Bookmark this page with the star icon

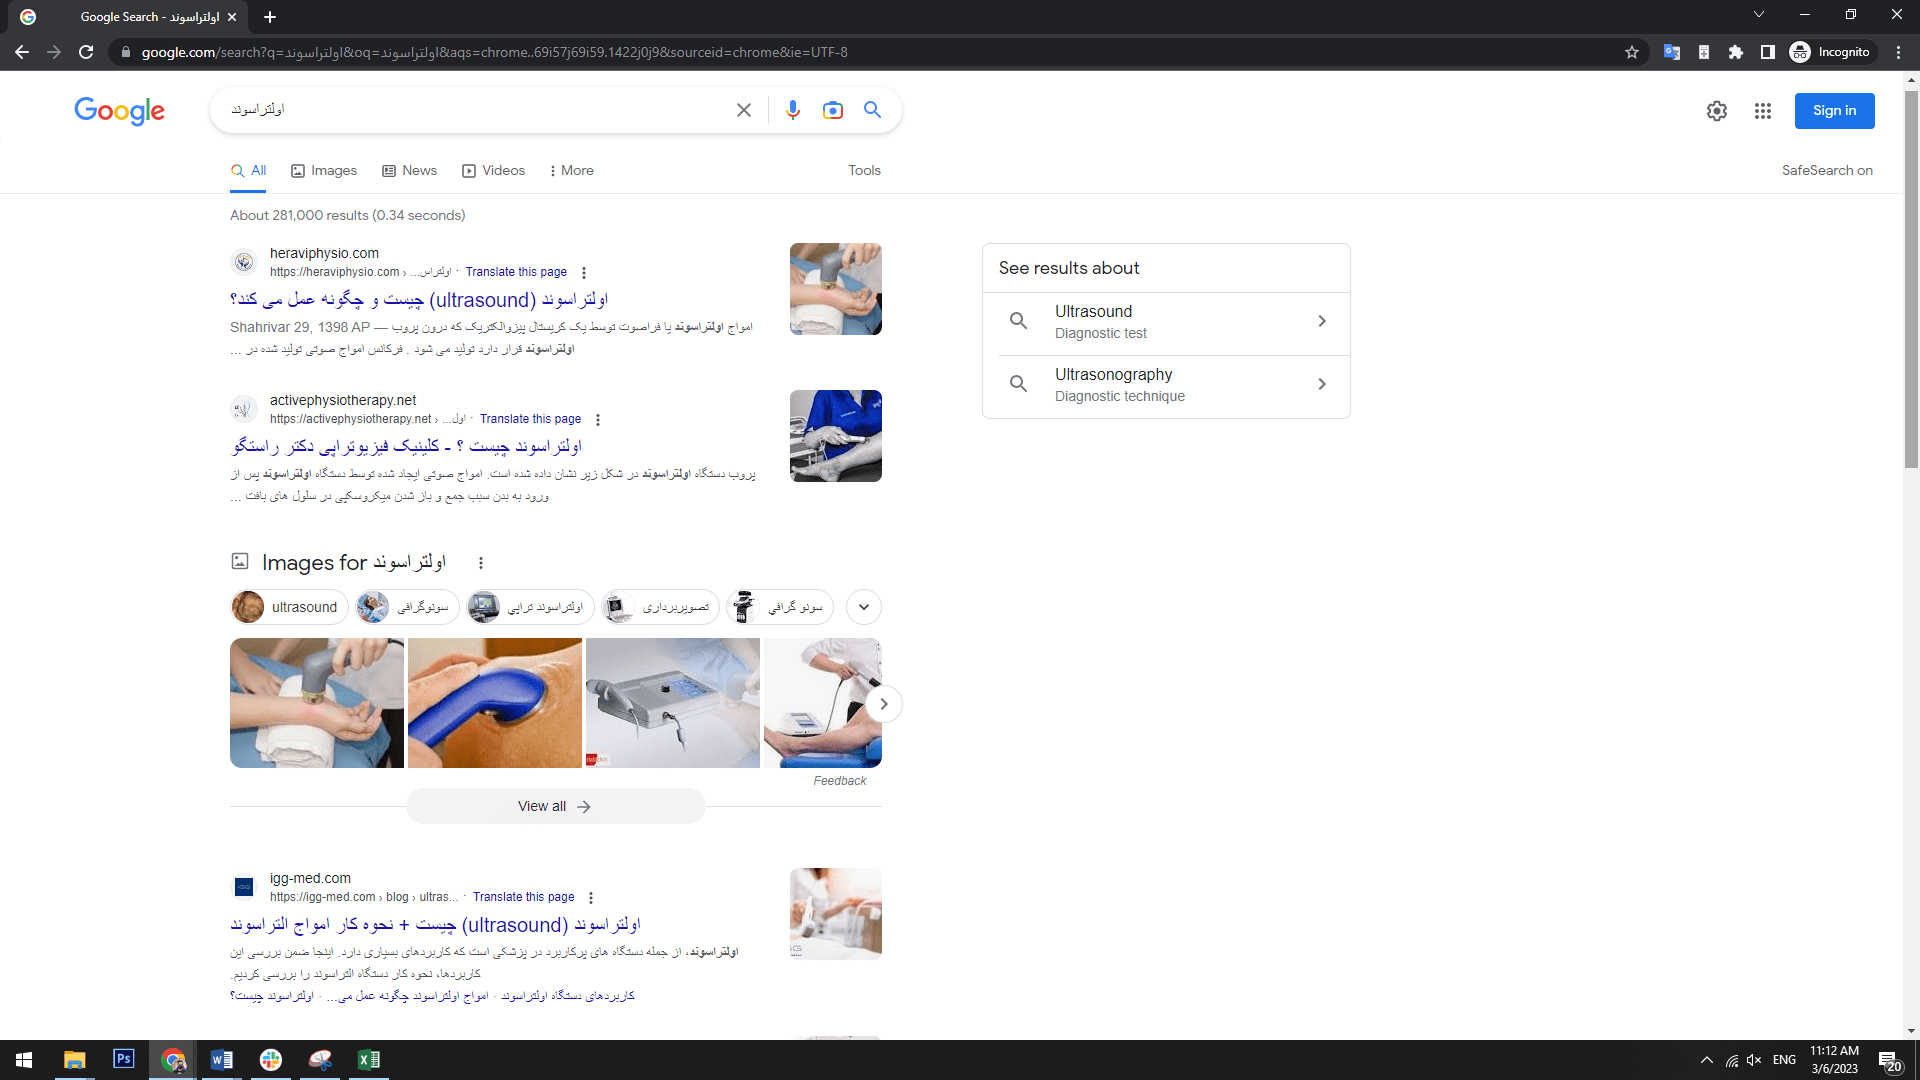[1632, 52]
